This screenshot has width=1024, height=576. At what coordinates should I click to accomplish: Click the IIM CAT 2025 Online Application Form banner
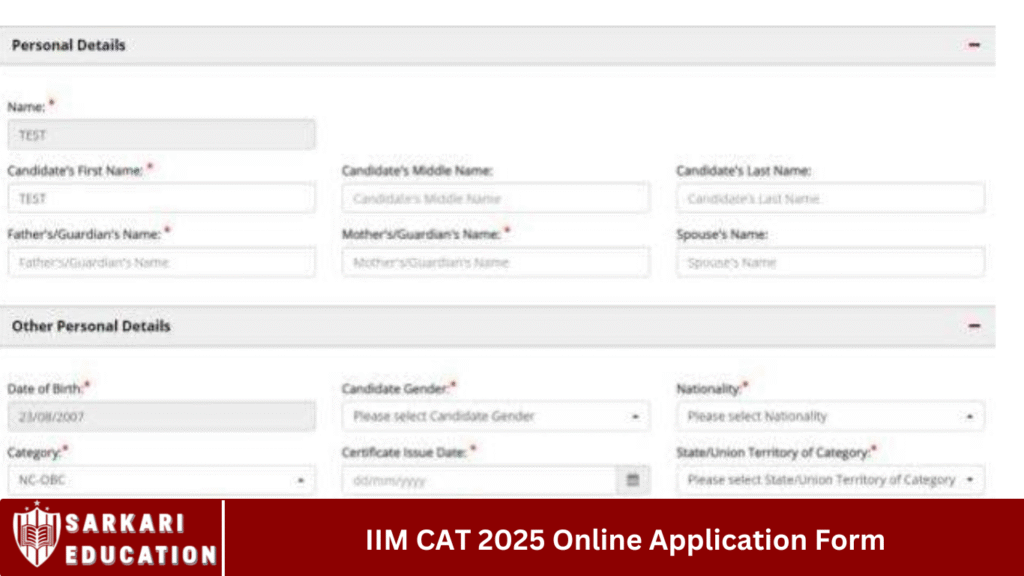pos(624,540)
